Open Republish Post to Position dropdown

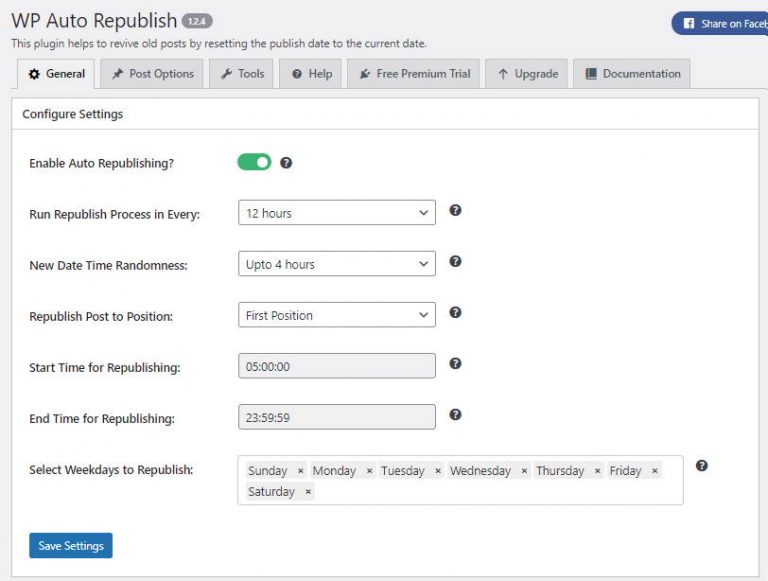coord(337,315)
